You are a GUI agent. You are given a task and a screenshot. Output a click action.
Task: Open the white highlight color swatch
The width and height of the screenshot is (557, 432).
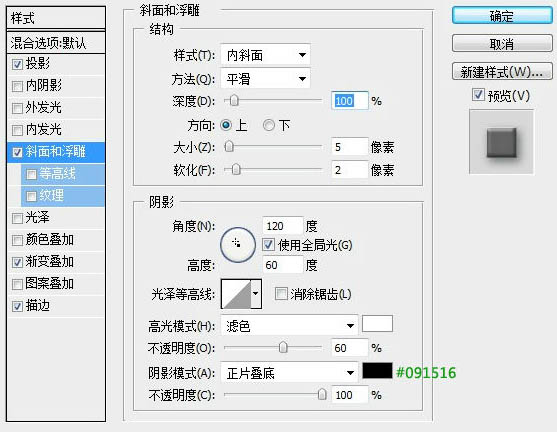[x=377, y=323]
